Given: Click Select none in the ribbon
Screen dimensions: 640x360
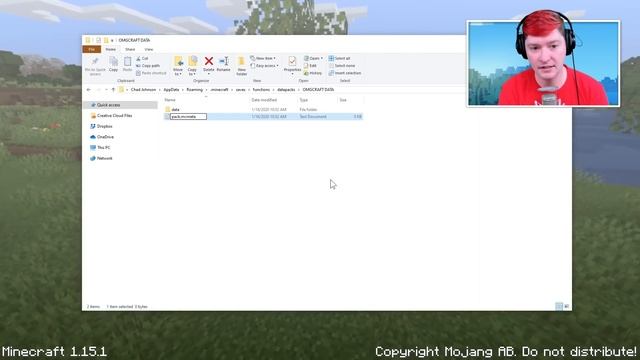Looking at the screenshot, I should click(342, 66).
